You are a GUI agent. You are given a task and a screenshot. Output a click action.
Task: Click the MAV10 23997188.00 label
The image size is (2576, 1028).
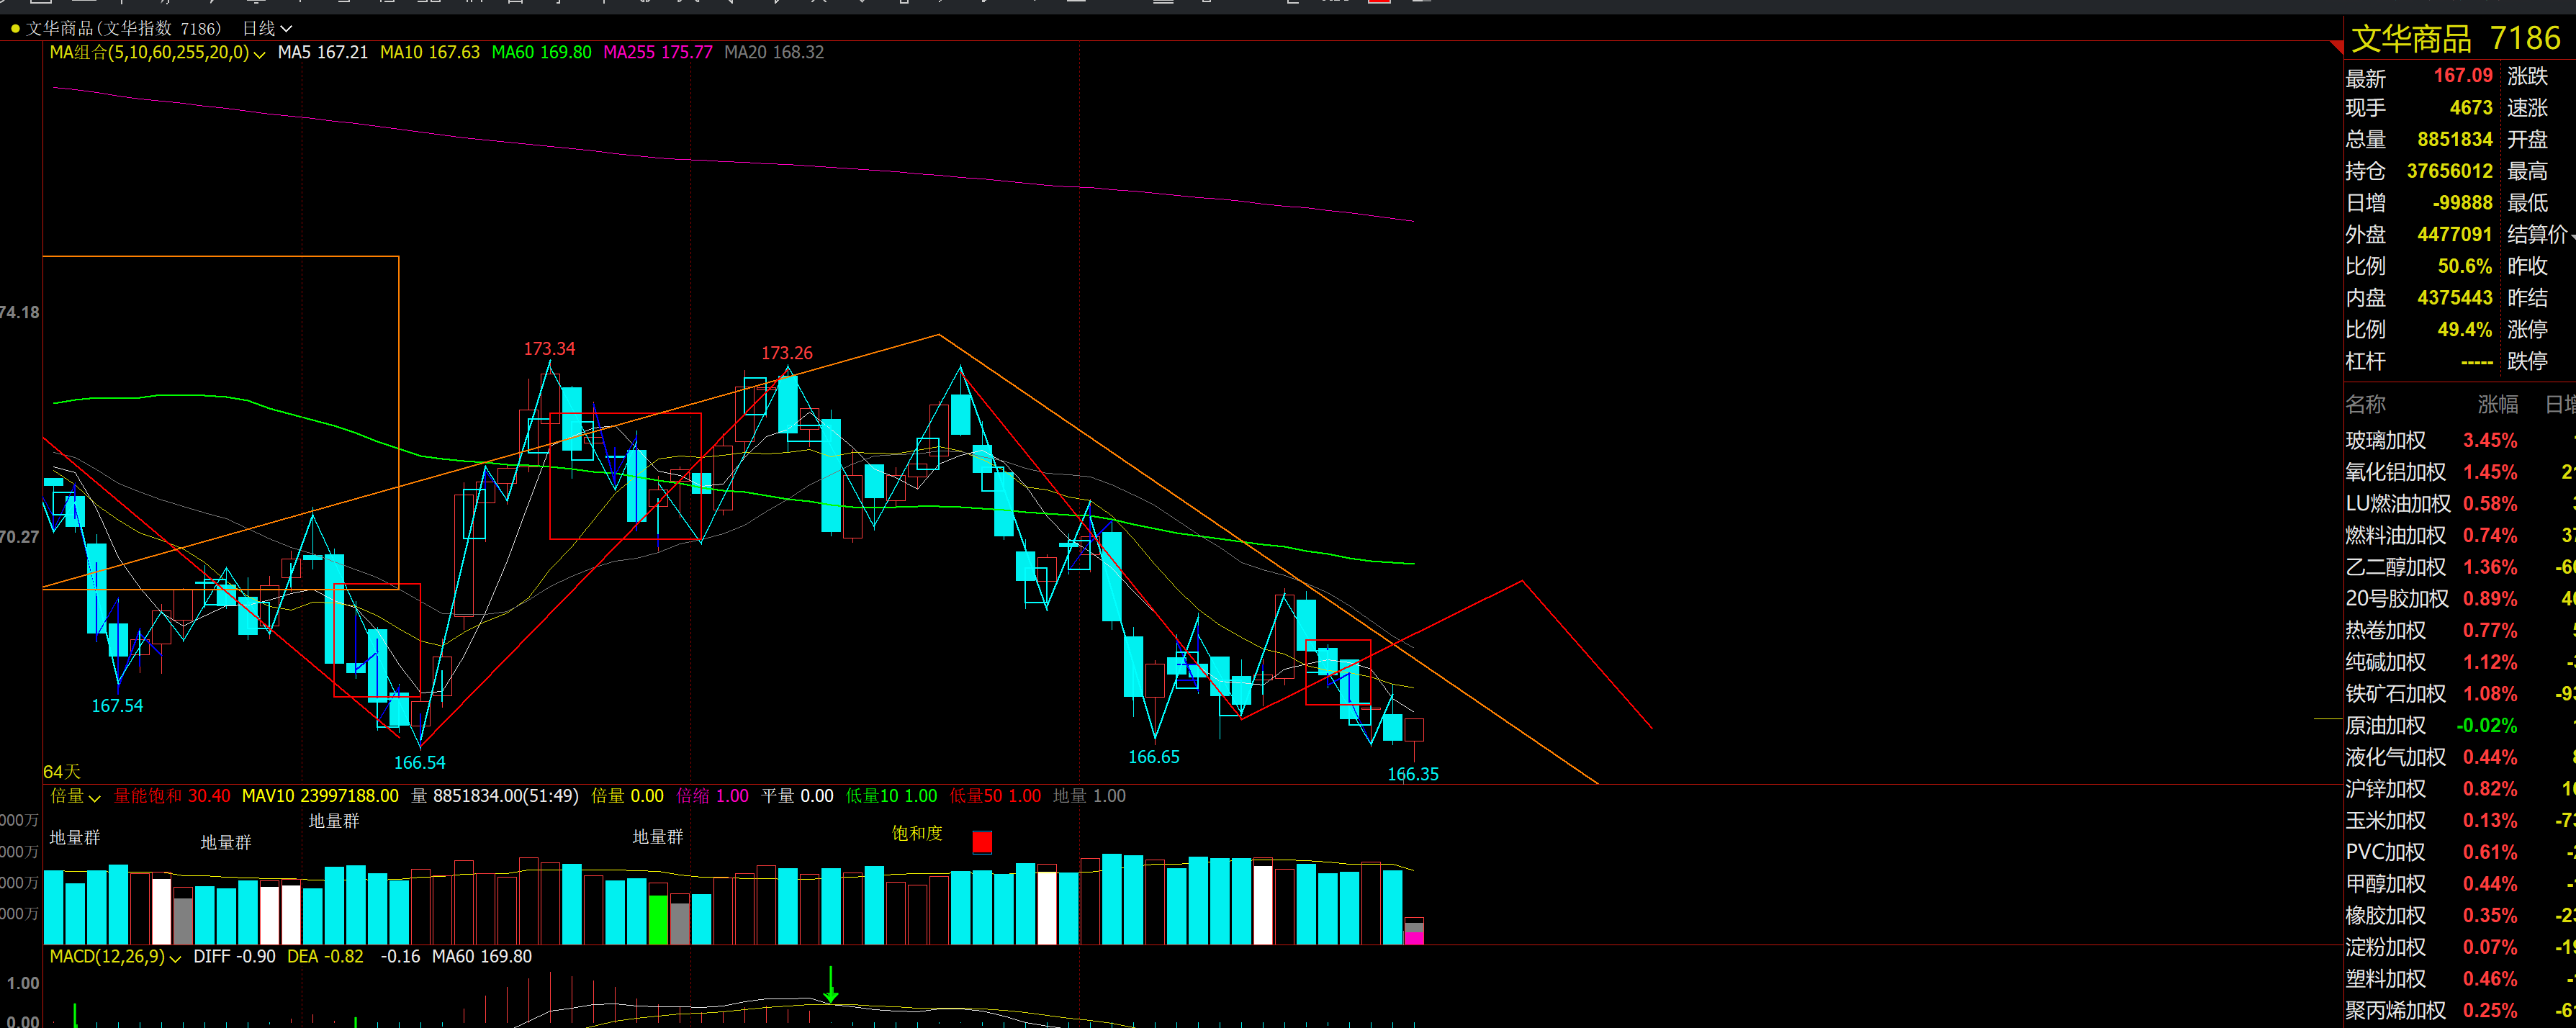click(320, 796)
